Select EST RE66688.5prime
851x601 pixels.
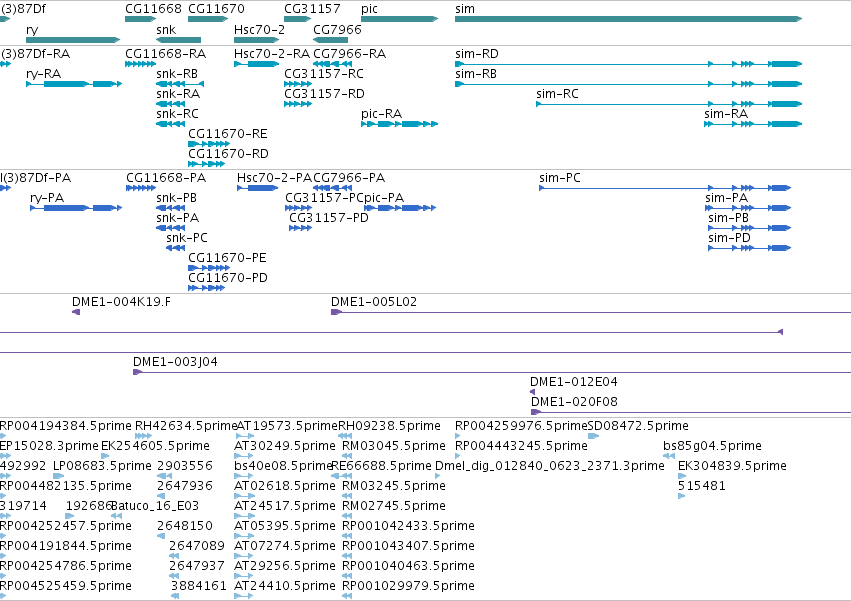(341, 476)
